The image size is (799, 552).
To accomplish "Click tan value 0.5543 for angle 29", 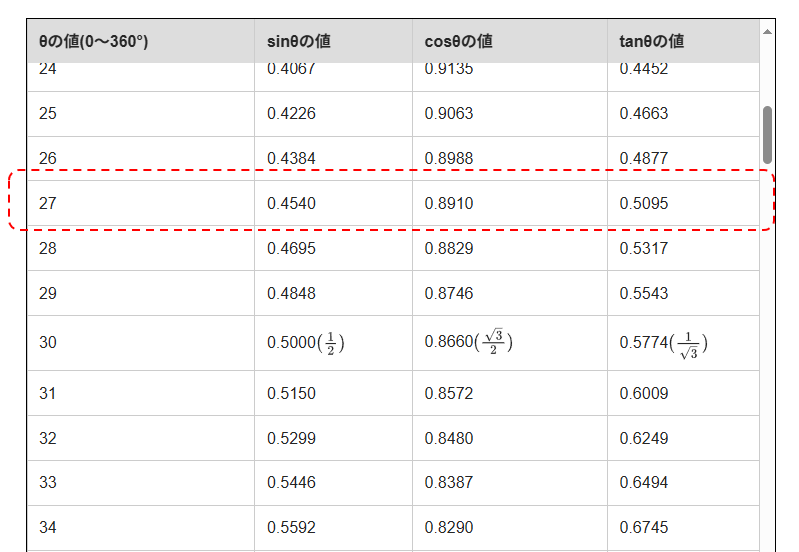I will click(x=644, y=293).
